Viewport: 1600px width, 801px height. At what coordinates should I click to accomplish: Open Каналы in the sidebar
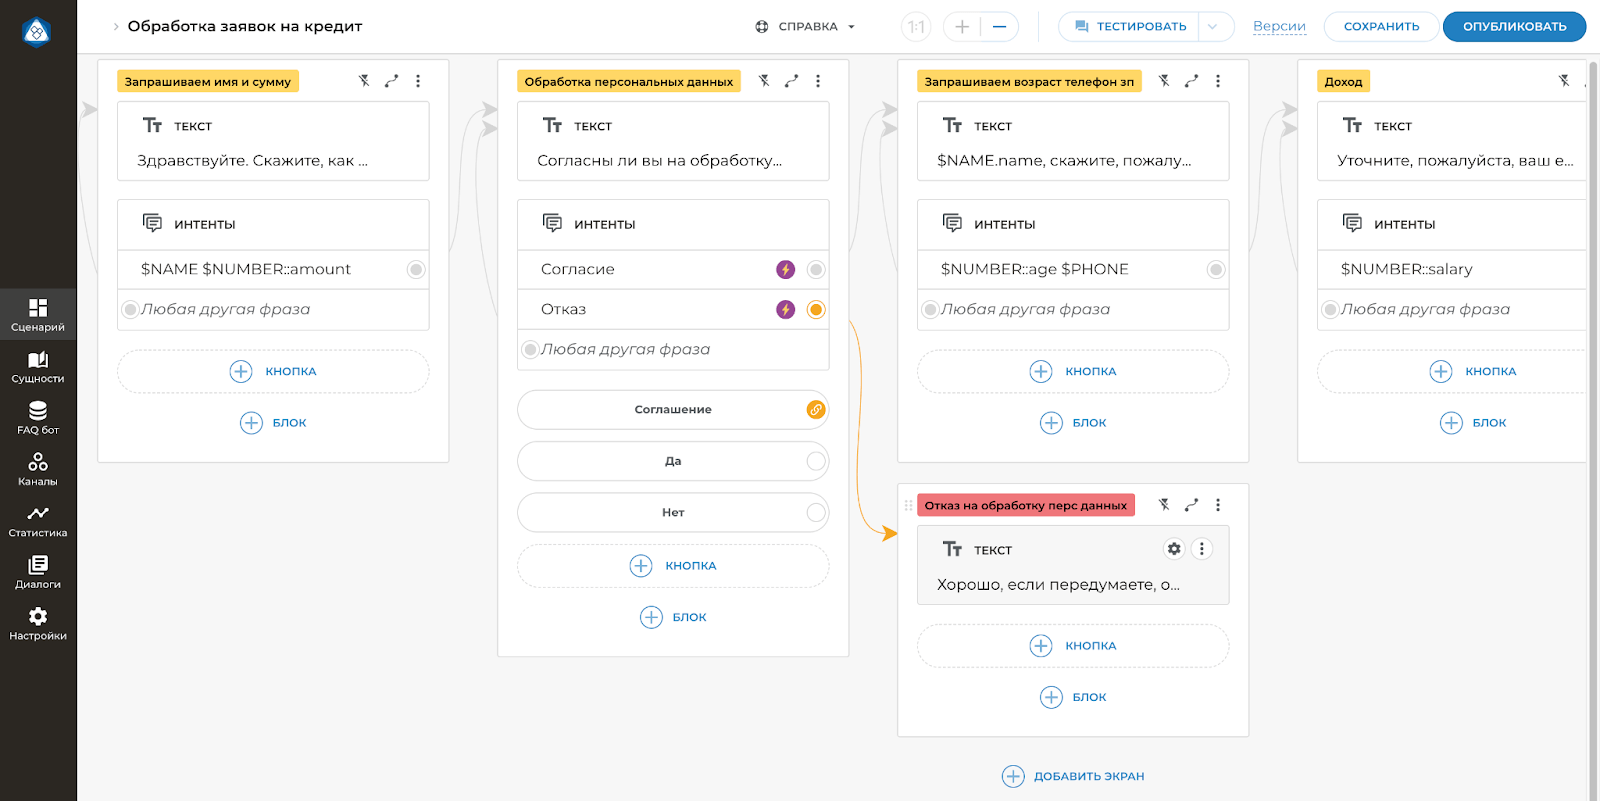tap(38, 469)
